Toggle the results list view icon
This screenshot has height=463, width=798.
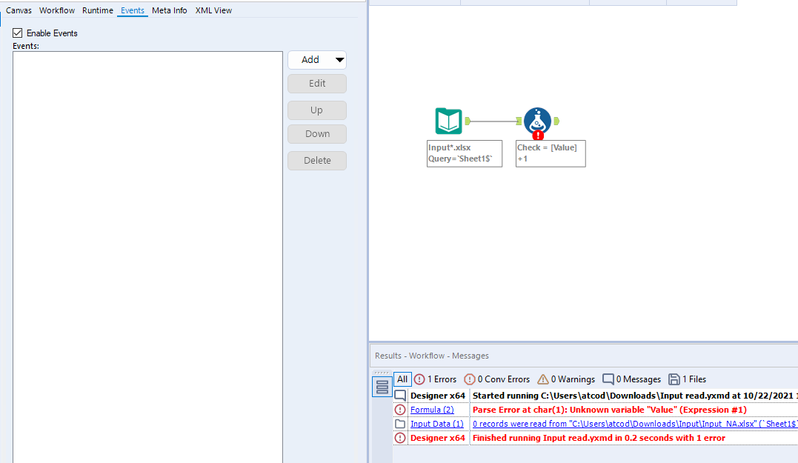pos(382,387)
